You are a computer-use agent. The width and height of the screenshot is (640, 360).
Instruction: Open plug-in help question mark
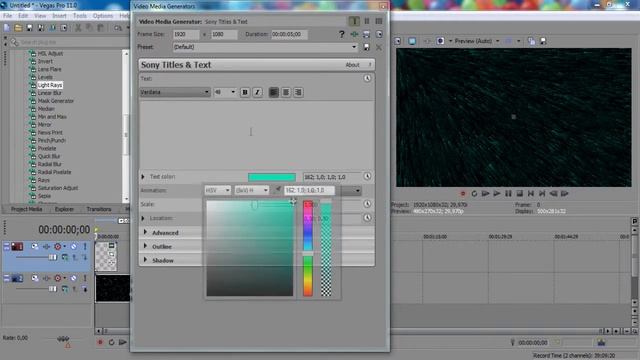342,34
